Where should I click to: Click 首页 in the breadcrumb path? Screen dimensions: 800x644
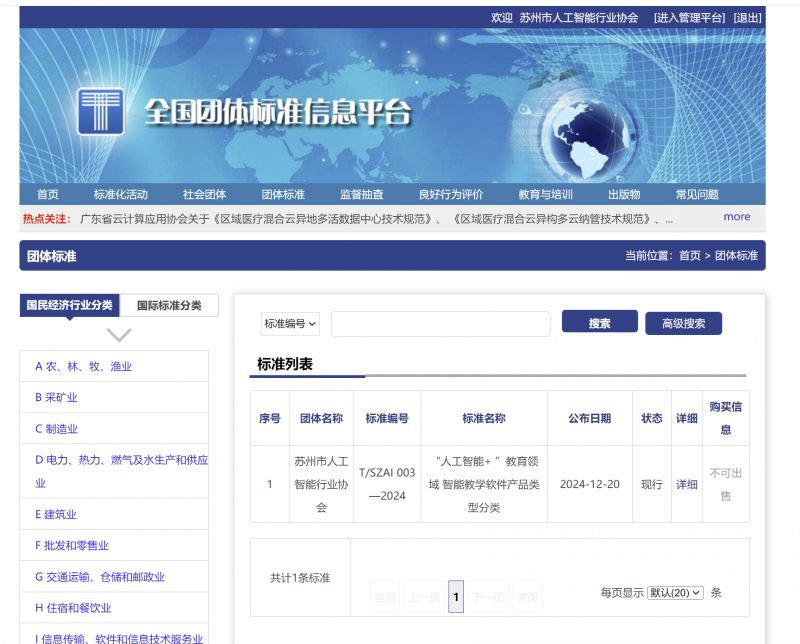click(x=689, y=256)
